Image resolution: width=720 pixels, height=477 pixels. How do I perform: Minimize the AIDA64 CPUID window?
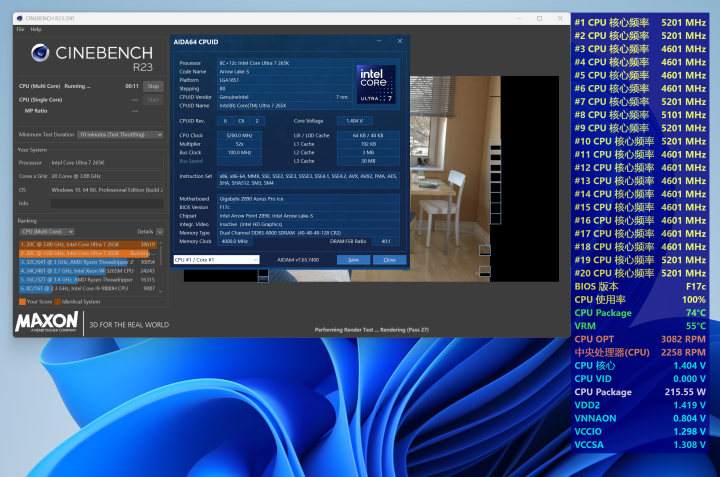(x=379, y=41)
